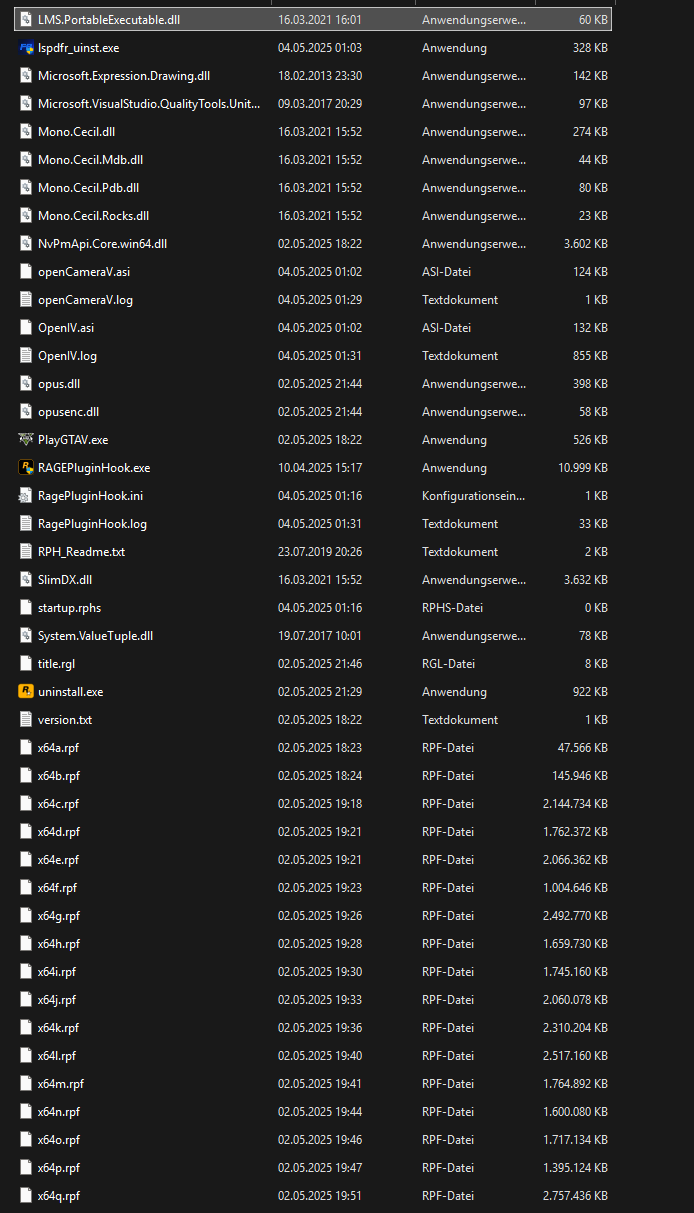Click the Mono.Cecil.dll file icon
The image size is (694, 1213).
click(x=26, y=132)
